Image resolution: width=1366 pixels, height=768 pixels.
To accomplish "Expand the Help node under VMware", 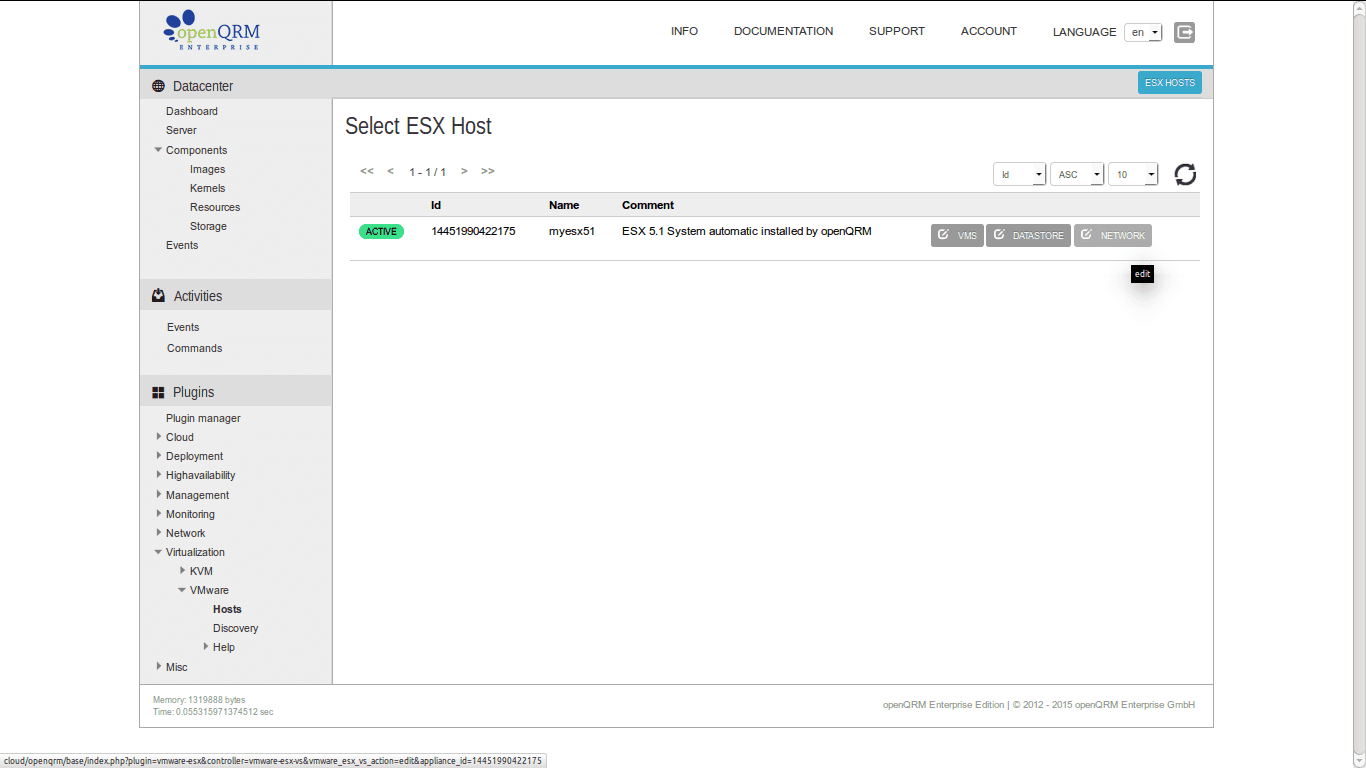I will (x=206, y=647).
